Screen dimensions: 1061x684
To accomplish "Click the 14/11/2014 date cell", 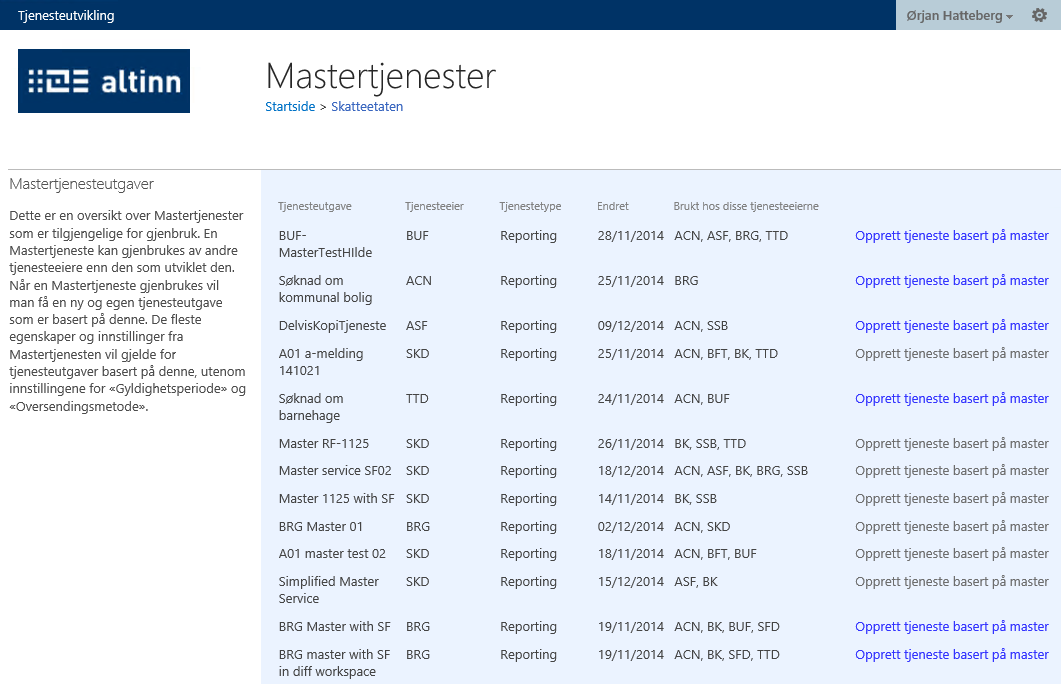I will [631, 499].
